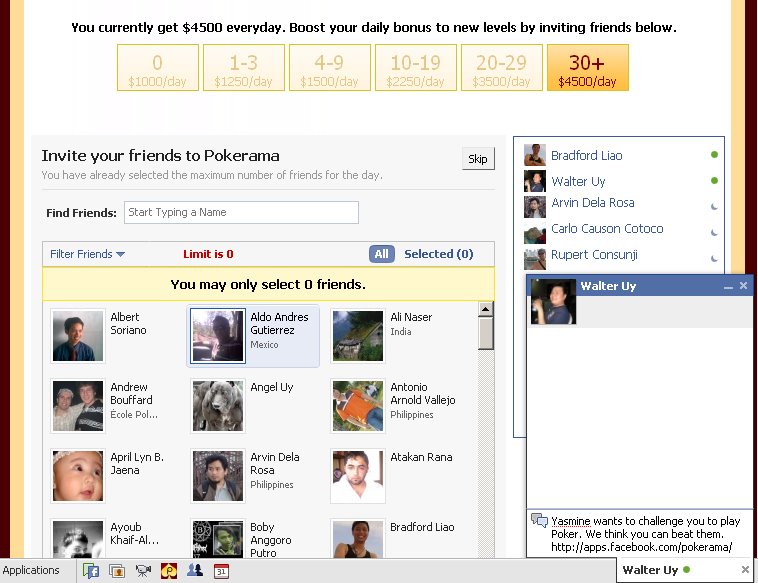Open the Events calendar icon
The height and width of the screenshot is (583, 758).
pyautogui.click(x=221, y=571)
